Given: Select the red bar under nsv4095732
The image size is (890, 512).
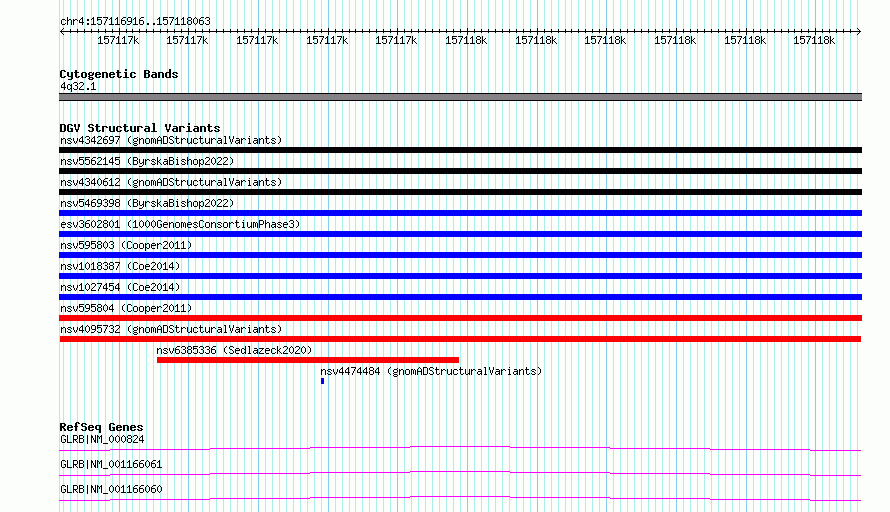Looking at the screenshot, I should pyautogui.click(x=460, y=339).
